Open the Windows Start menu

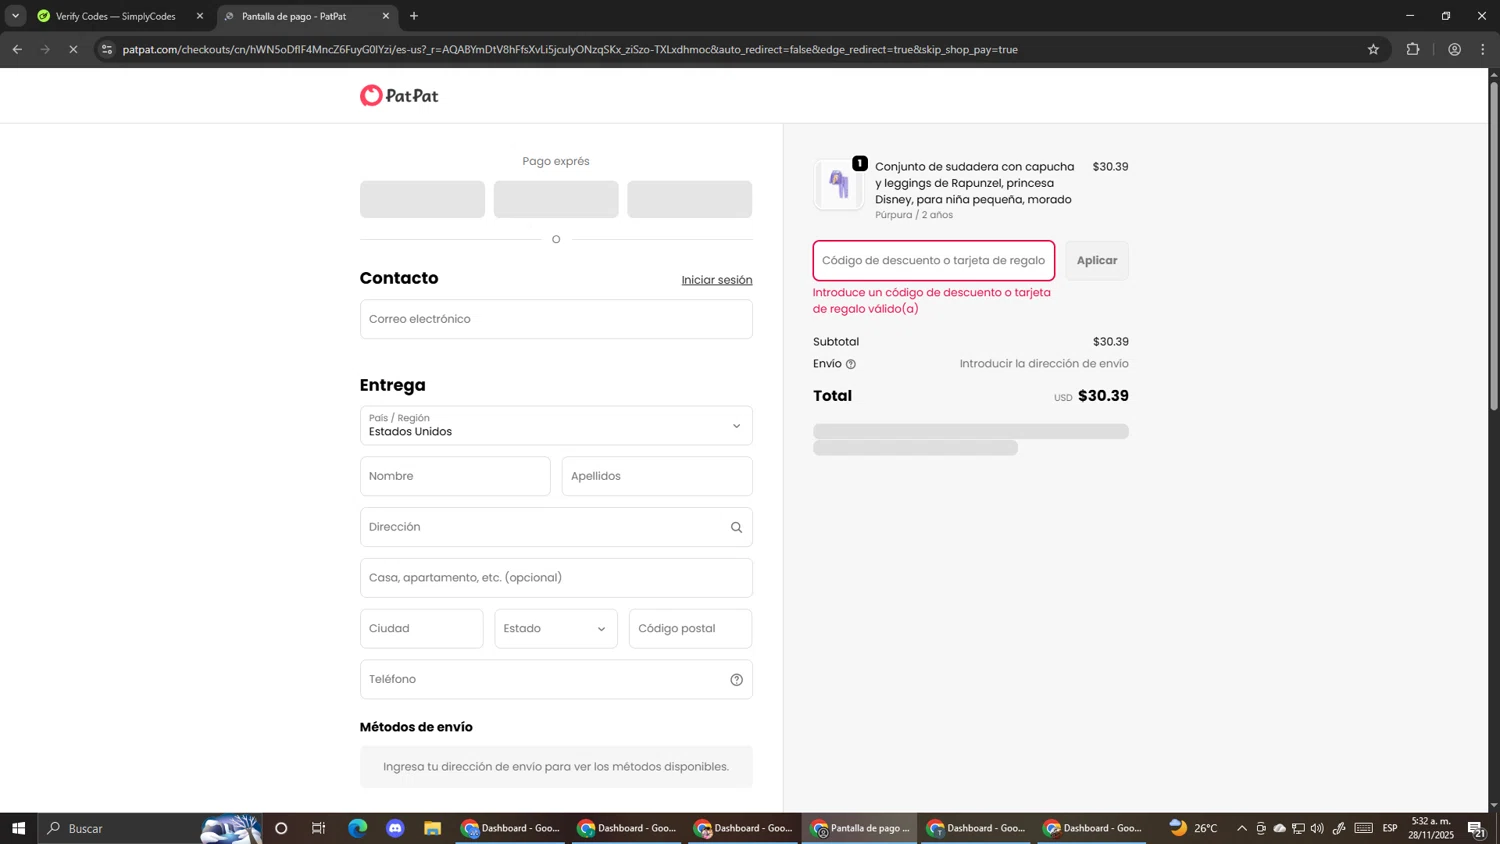pos(18,828)
